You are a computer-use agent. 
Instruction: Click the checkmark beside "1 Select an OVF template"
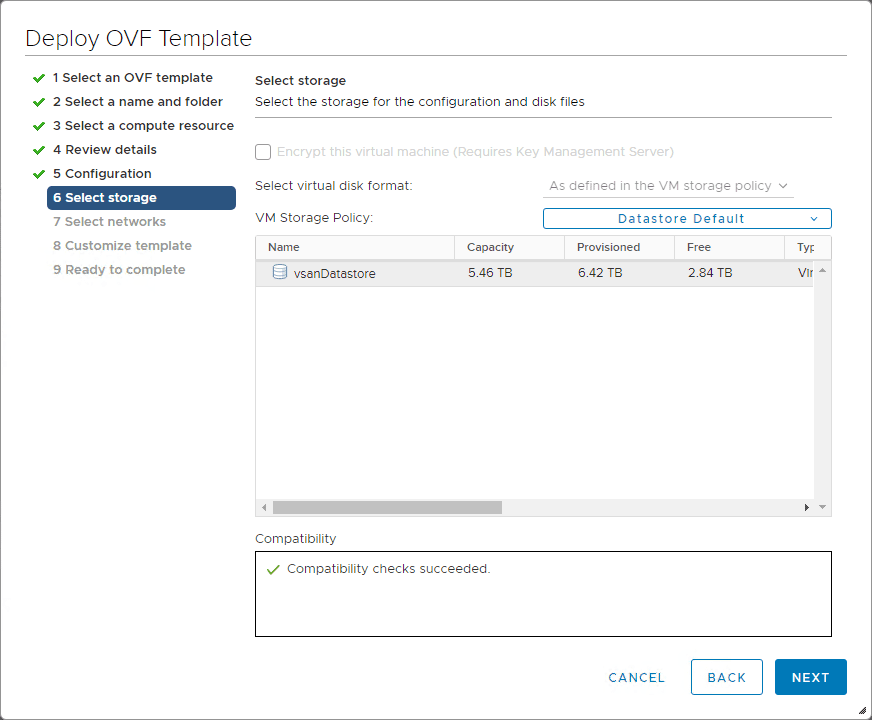point(38,77)
